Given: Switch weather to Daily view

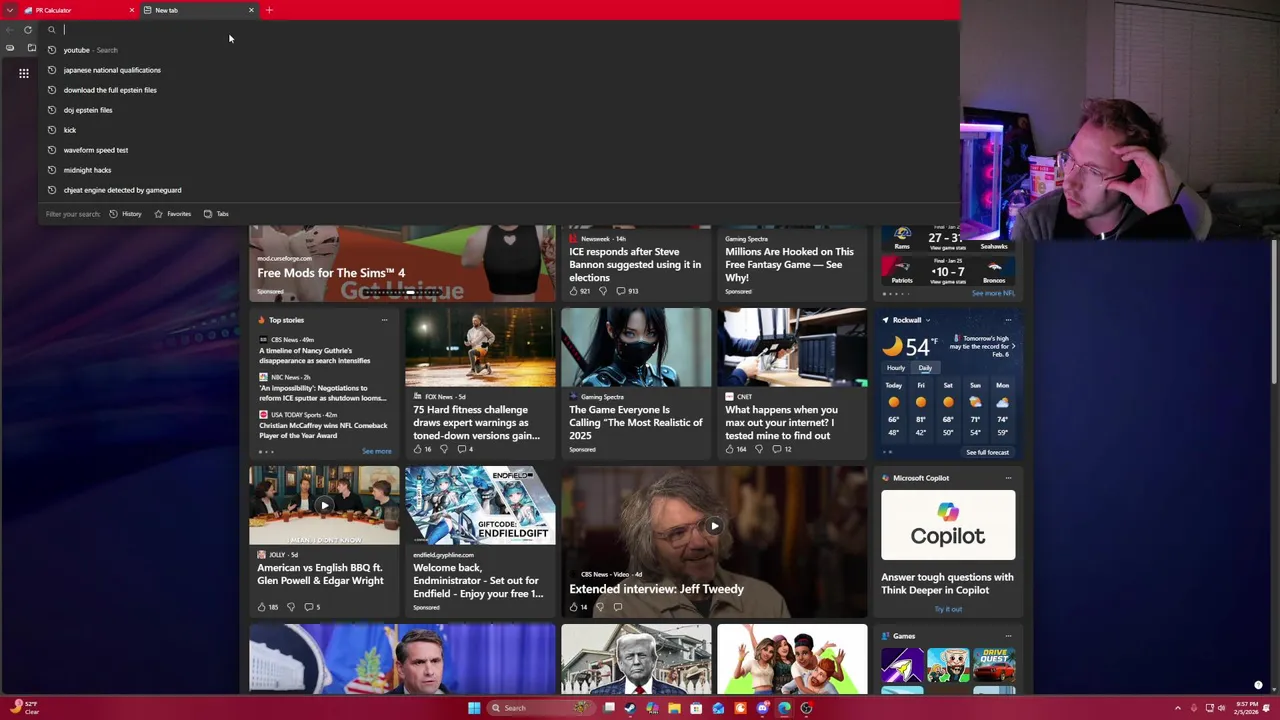Looking at the screenshot, I should [x=925, y=368].
